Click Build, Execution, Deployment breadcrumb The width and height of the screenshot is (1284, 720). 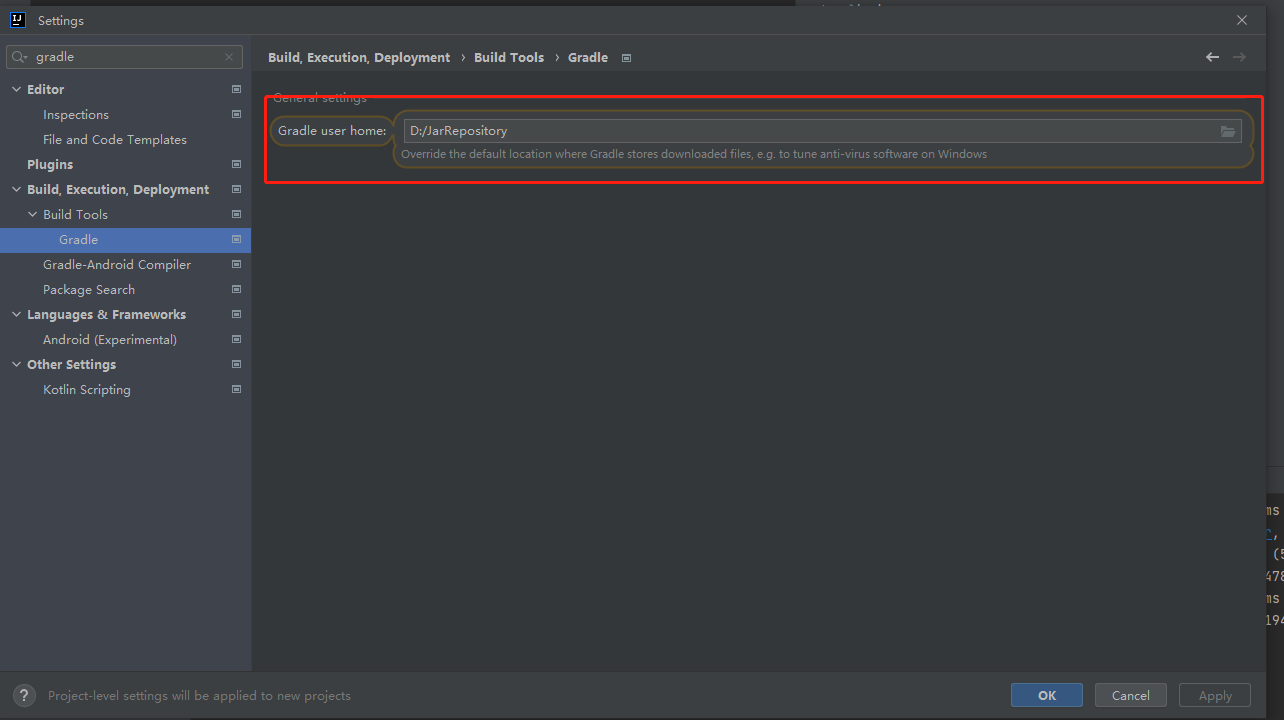point(359,57)
